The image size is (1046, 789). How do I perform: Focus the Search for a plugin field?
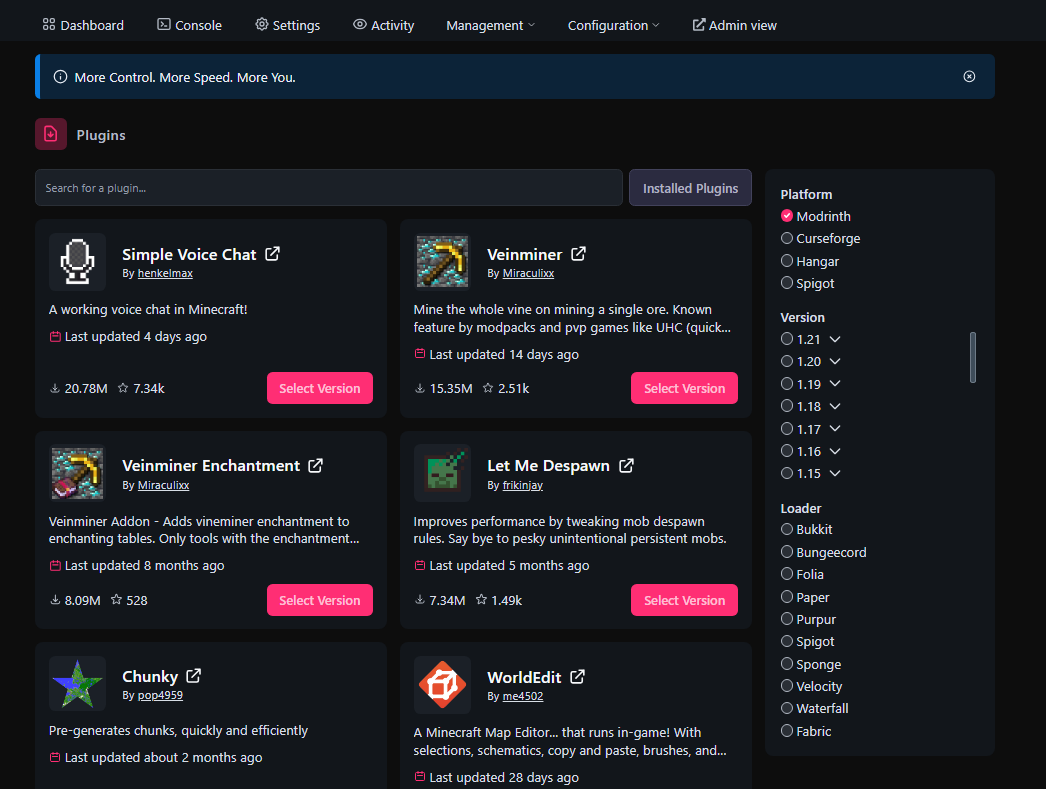[329, 188]
